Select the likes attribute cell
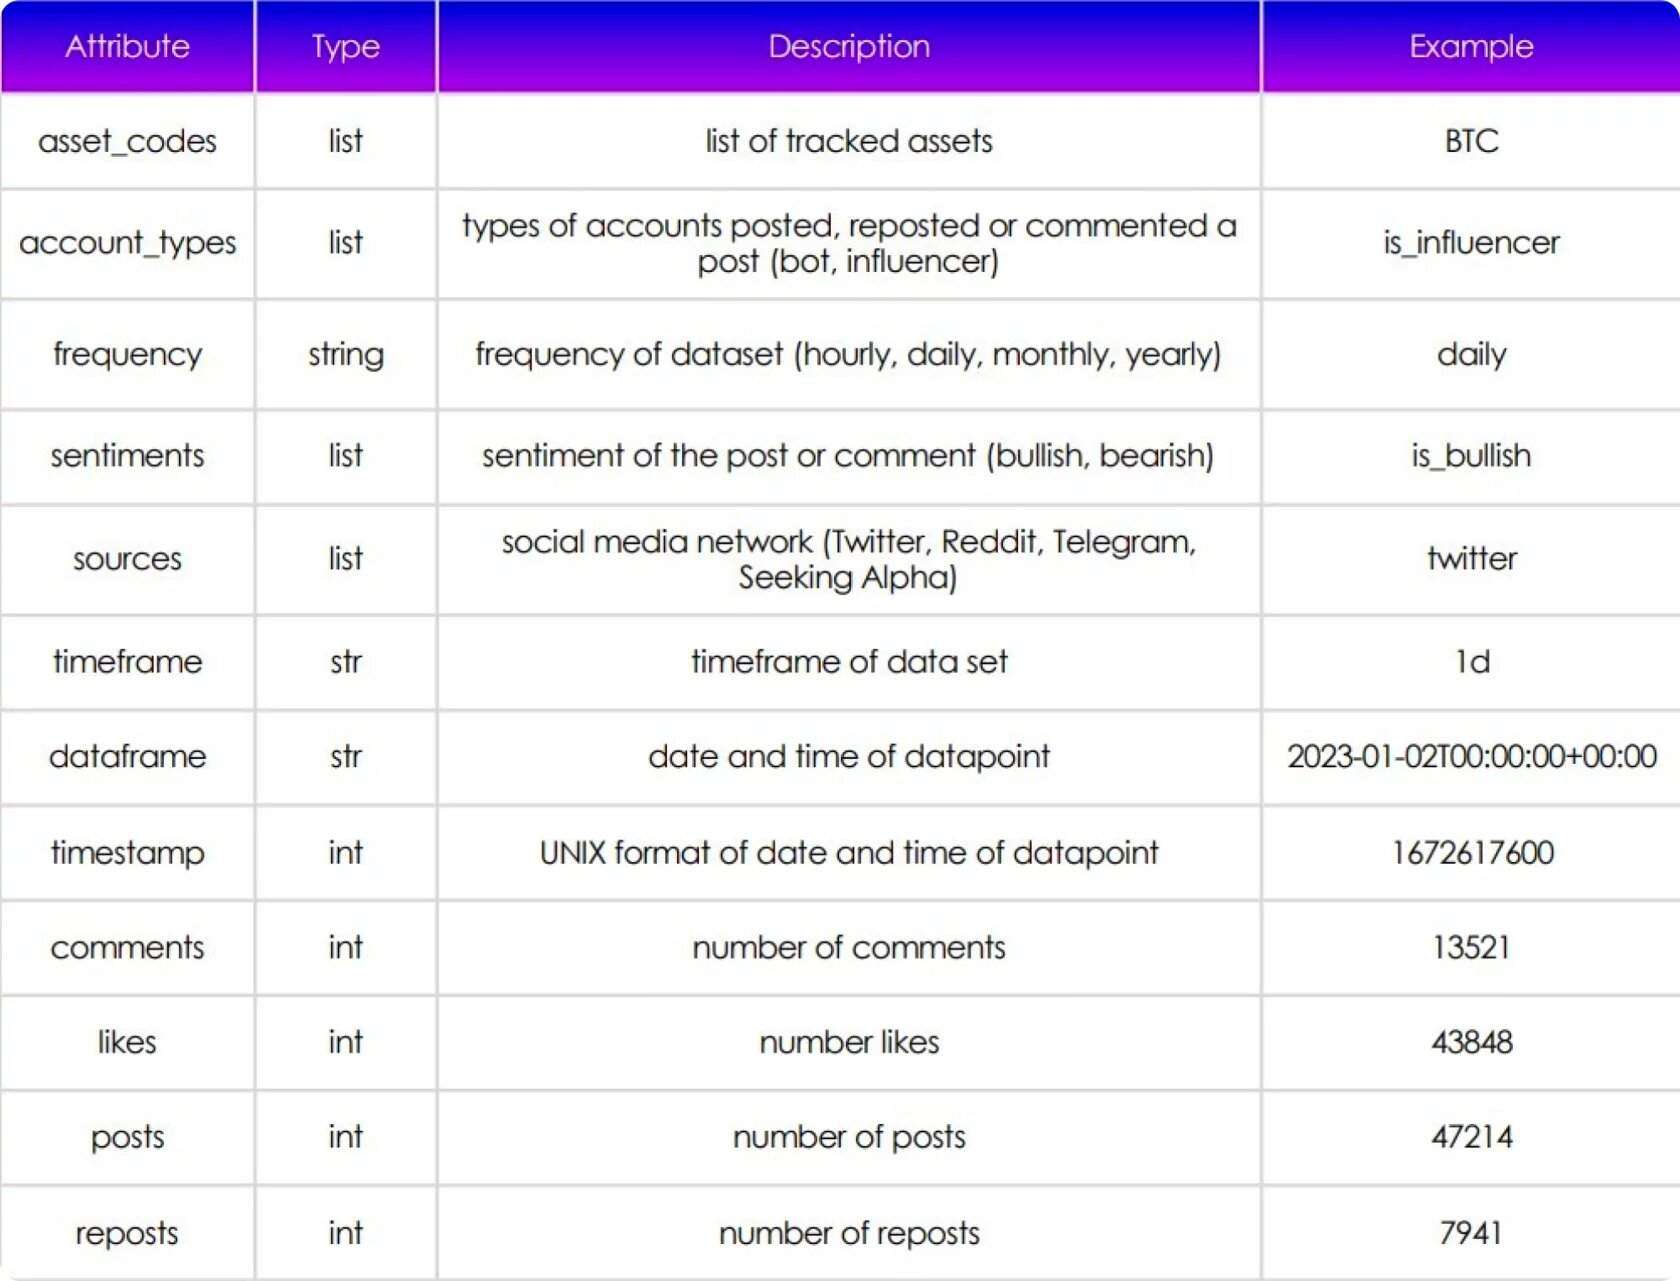This screenshot has width=1680, height=1281. 127,1042
